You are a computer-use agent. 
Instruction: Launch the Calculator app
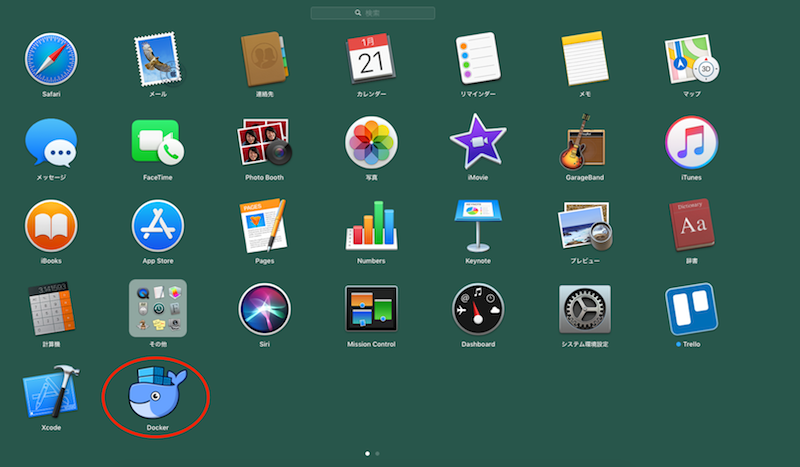[x=51, y=309]
